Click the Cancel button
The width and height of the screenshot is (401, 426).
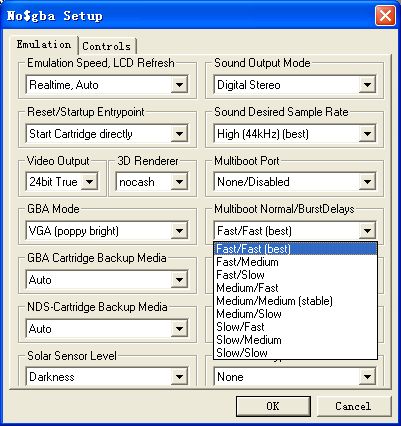353,406
